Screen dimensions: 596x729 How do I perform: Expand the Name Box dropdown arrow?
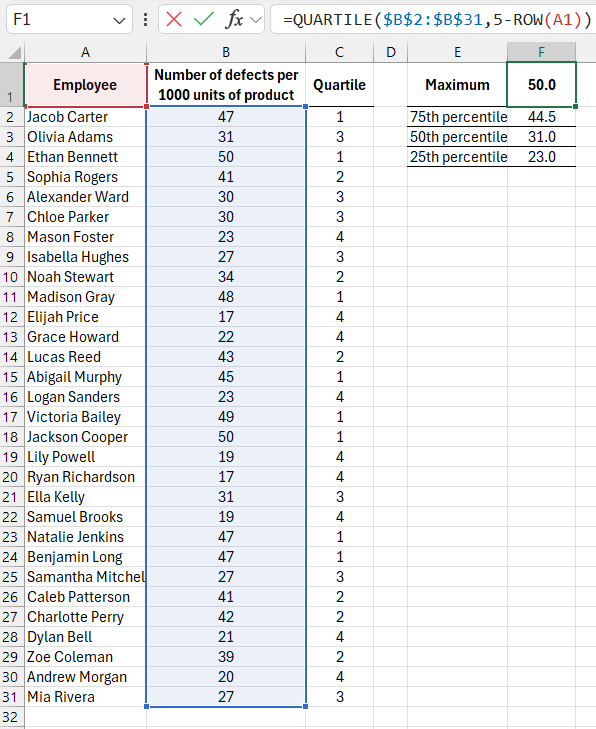click(x=119, y=20)
